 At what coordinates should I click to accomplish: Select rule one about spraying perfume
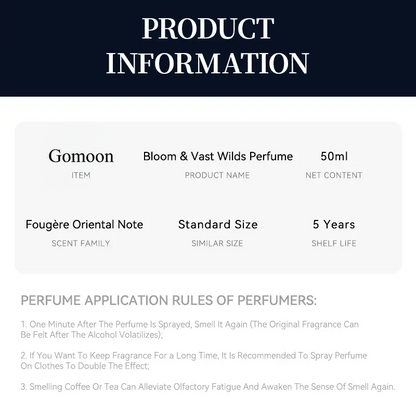coord(190,329)
